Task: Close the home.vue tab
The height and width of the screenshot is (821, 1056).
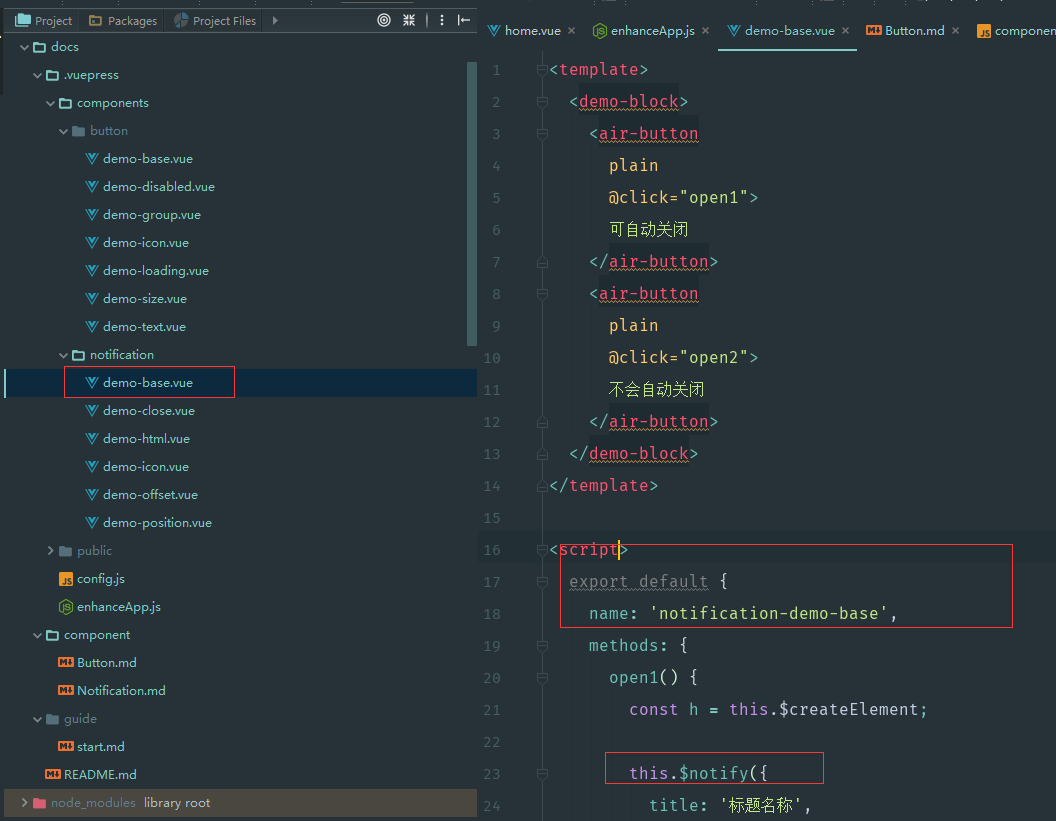Action: tap(571, 31)
